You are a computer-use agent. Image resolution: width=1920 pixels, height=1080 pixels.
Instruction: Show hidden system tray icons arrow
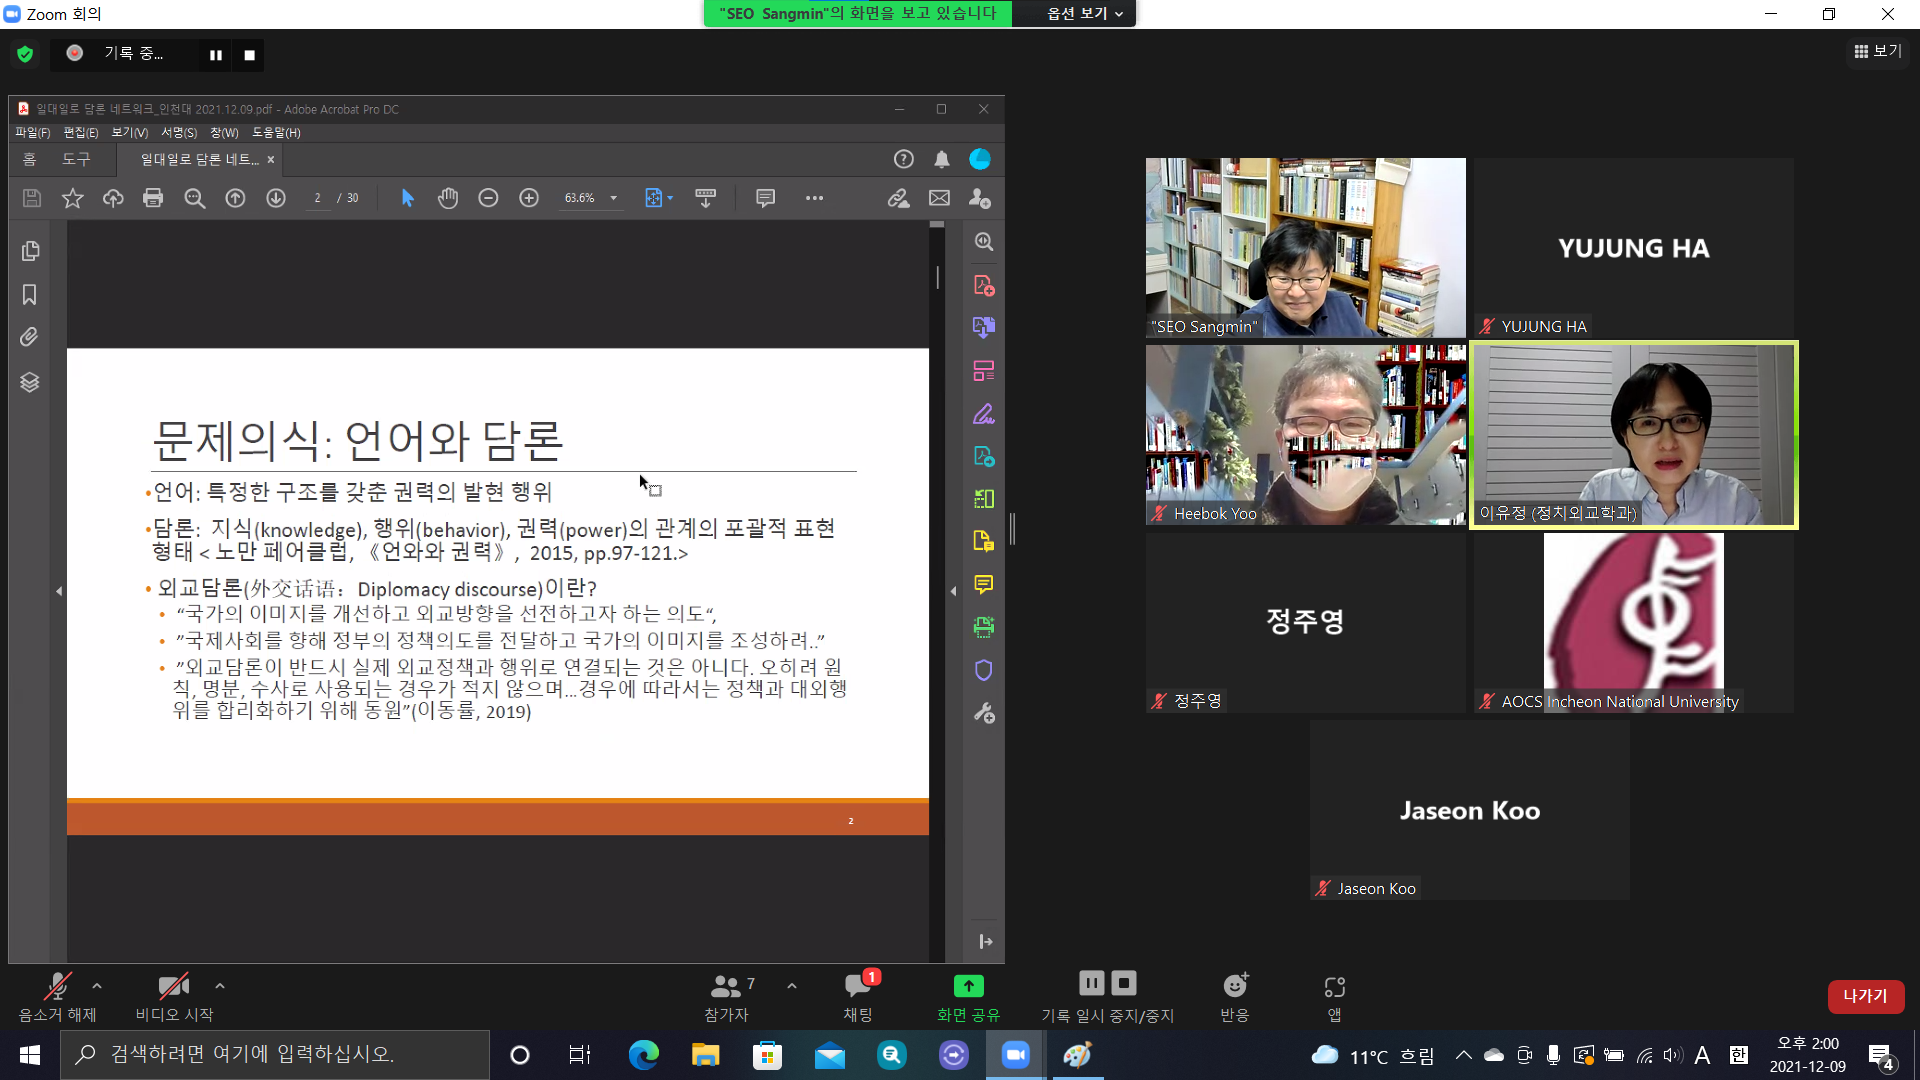pos(1464,1055)
